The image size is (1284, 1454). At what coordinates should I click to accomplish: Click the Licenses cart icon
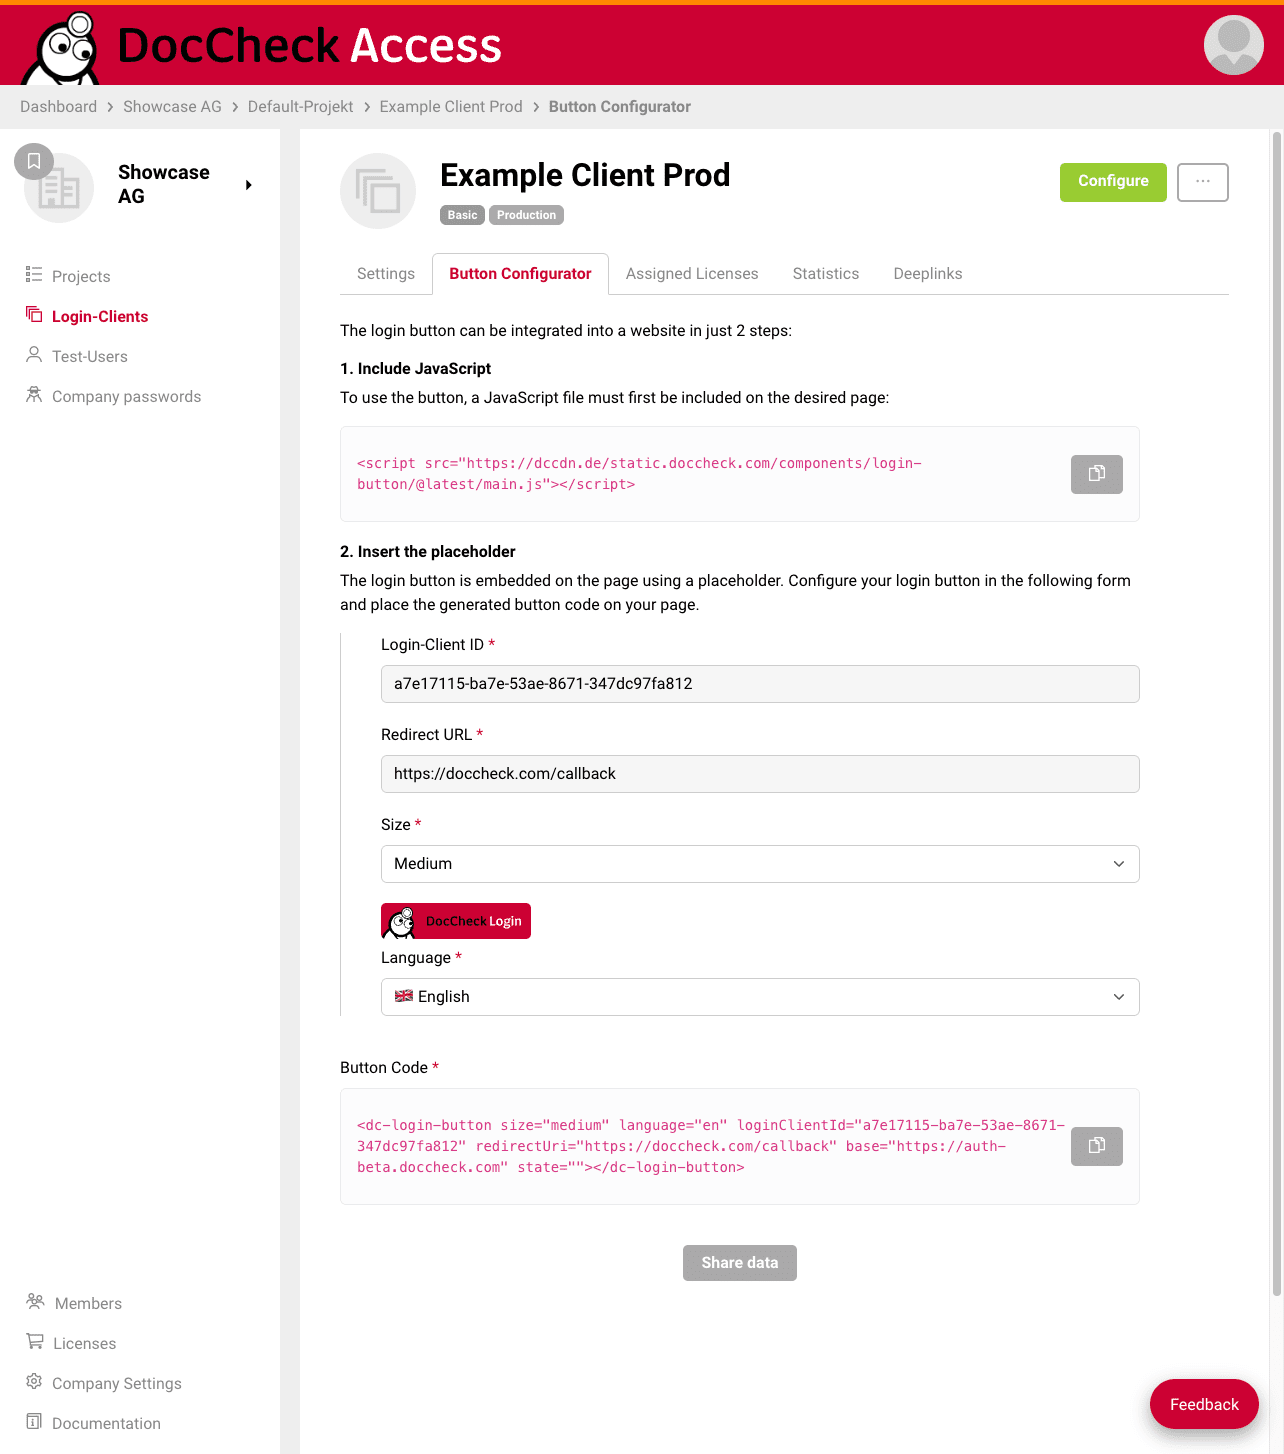point(35,1342)
